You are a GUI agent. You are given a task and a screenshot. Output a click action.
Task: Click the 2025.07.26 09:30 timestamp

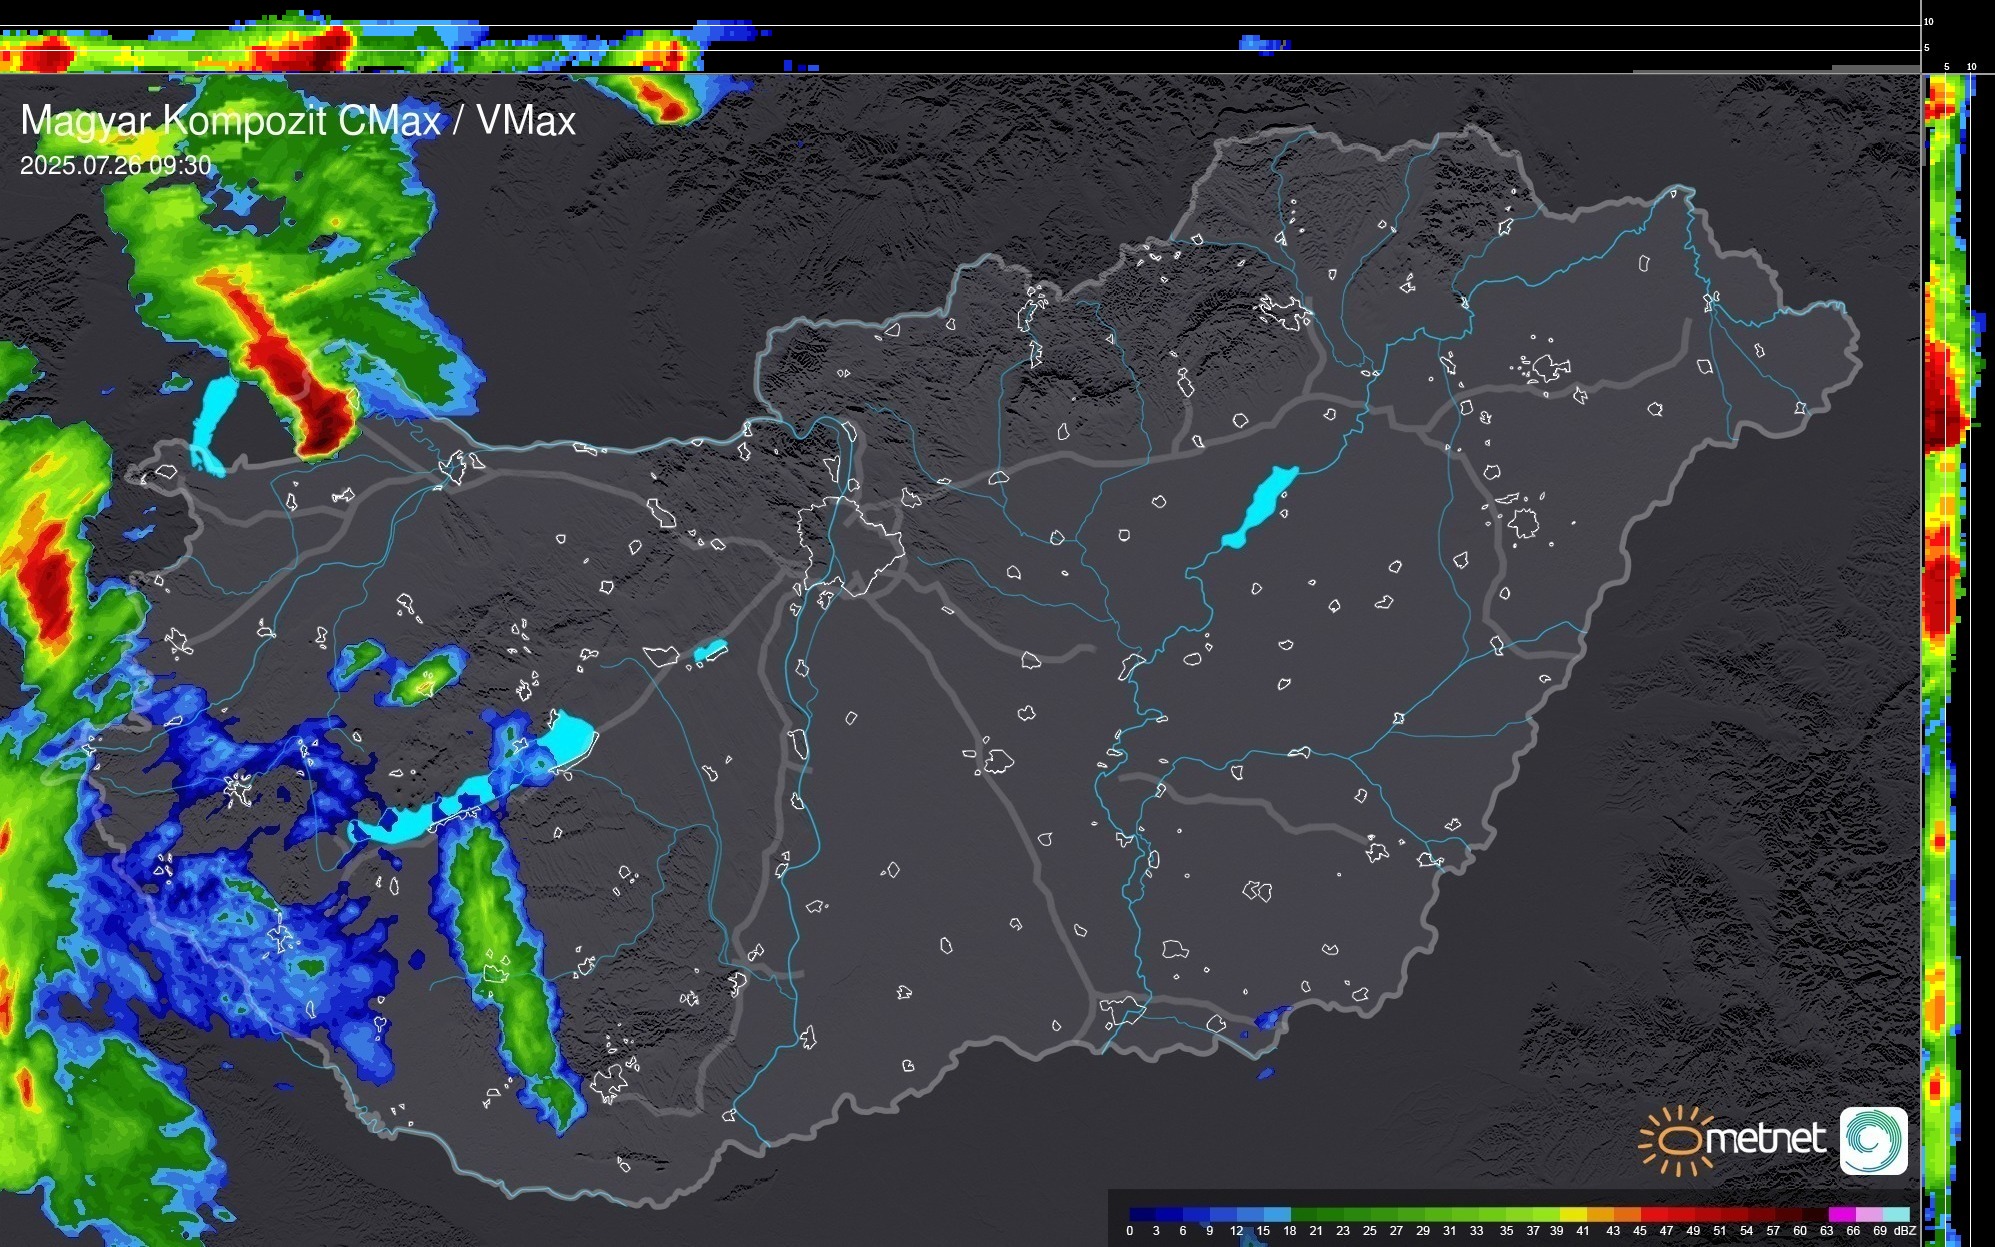pyautogui.click(x=115, y=165)
